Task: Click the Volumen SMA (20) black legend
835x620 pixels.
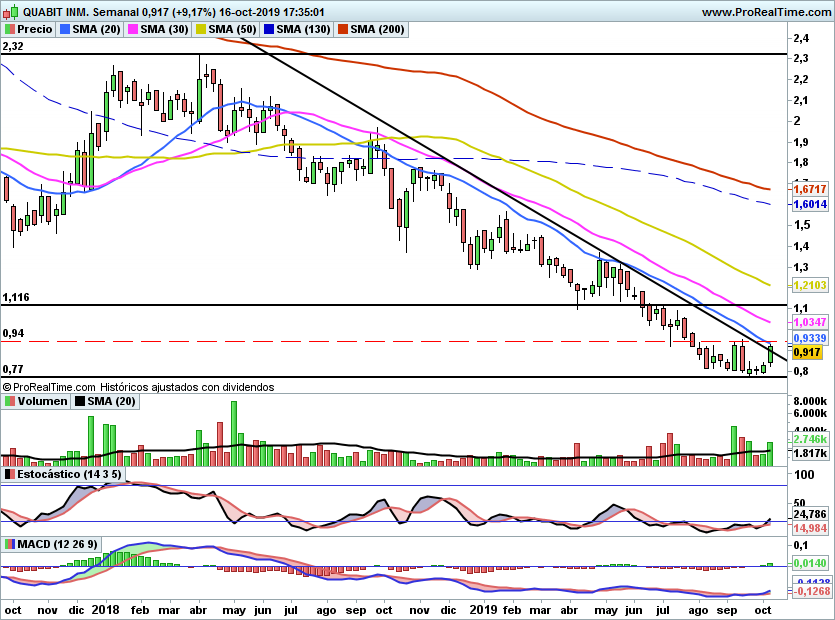Action: point(105,401)
